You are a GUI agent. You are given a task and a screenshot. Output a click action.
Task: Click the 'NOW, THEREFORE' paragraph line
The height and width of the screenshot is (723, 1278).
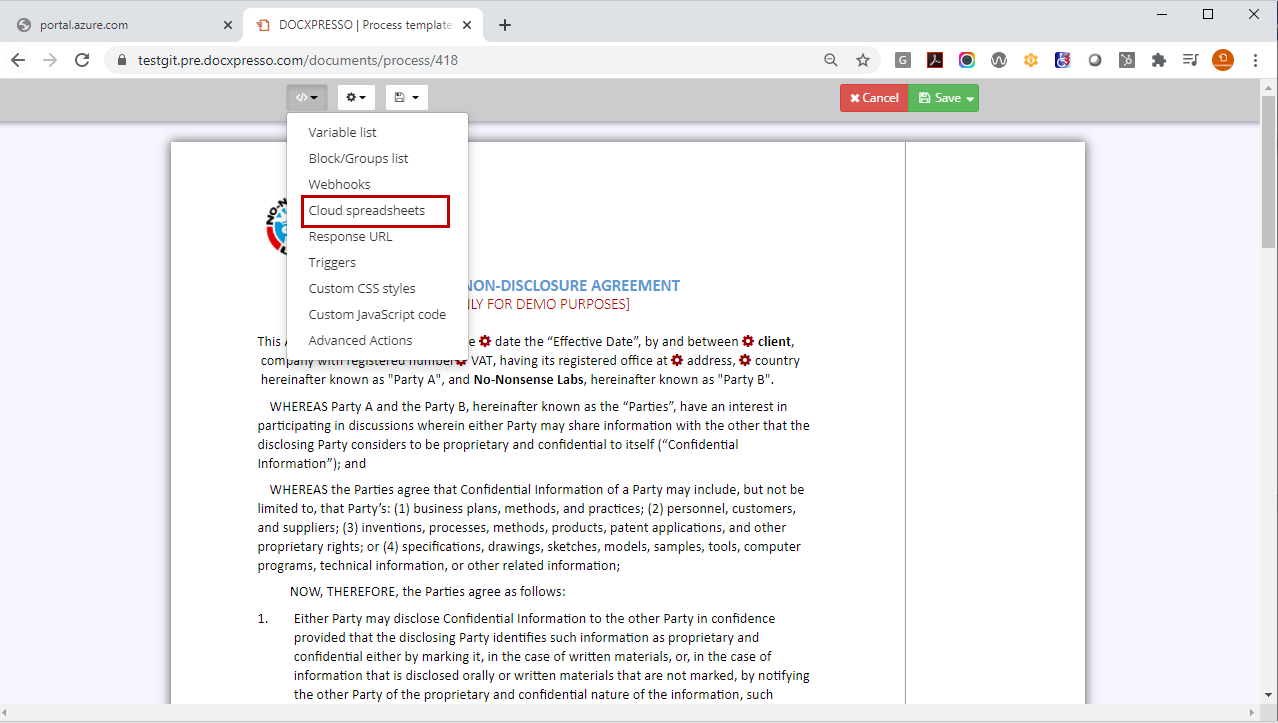pyautogui.click(x=428, y=591)
